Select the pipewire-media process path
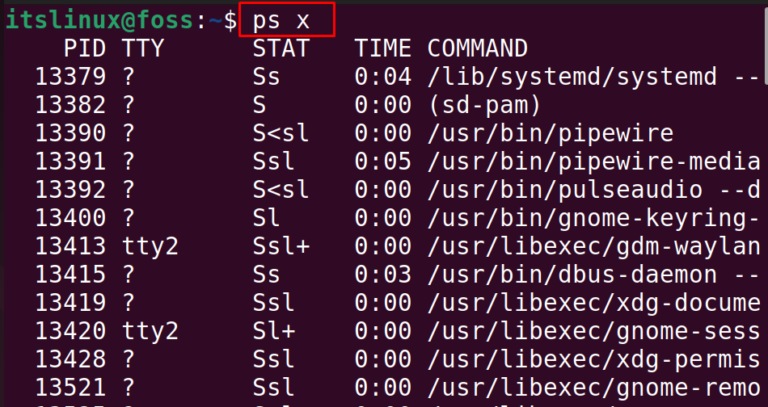Screen dimensions: 768x407 594,162
